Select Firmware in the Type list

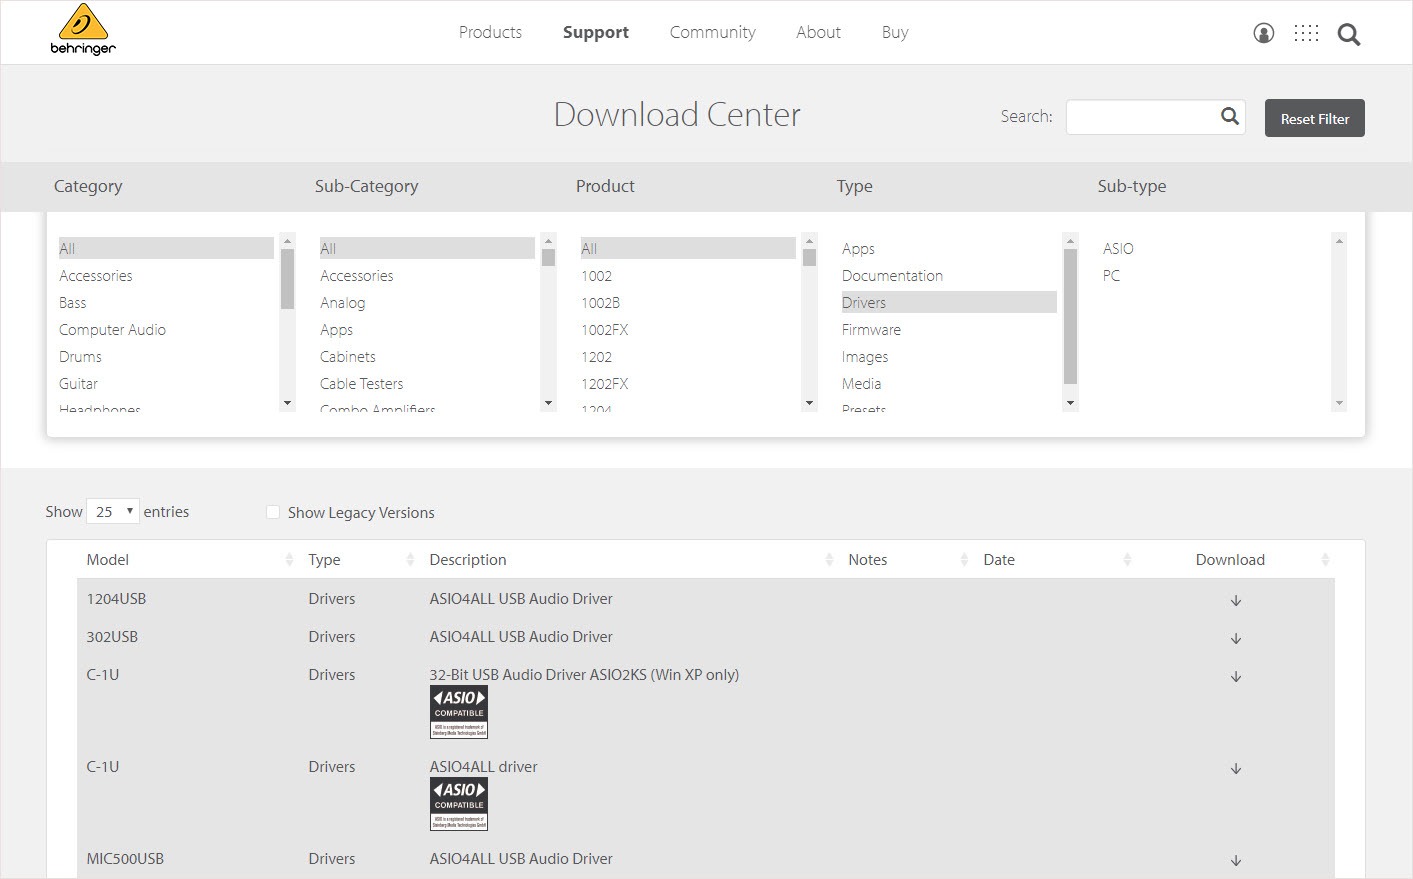[x=871, y=330]
